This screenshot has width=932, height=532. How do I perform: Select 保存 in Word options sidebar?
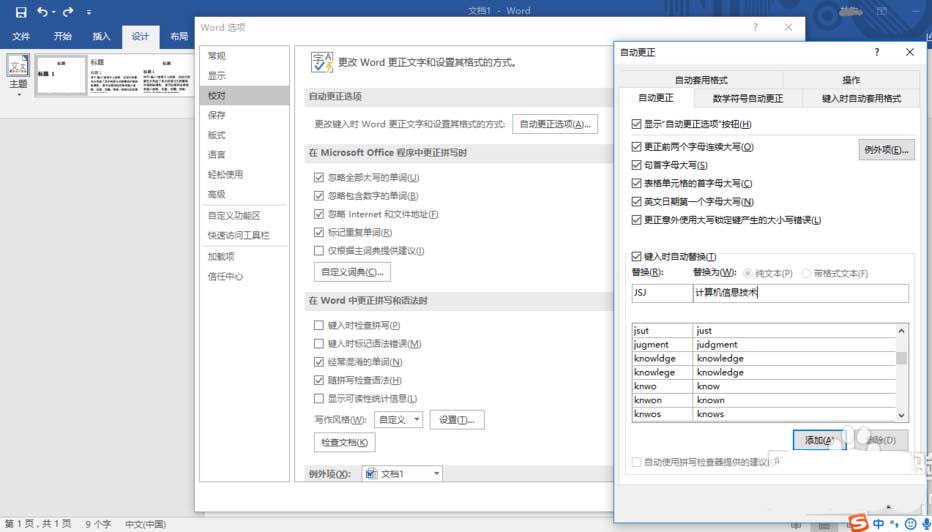click(x=217, y=115)
